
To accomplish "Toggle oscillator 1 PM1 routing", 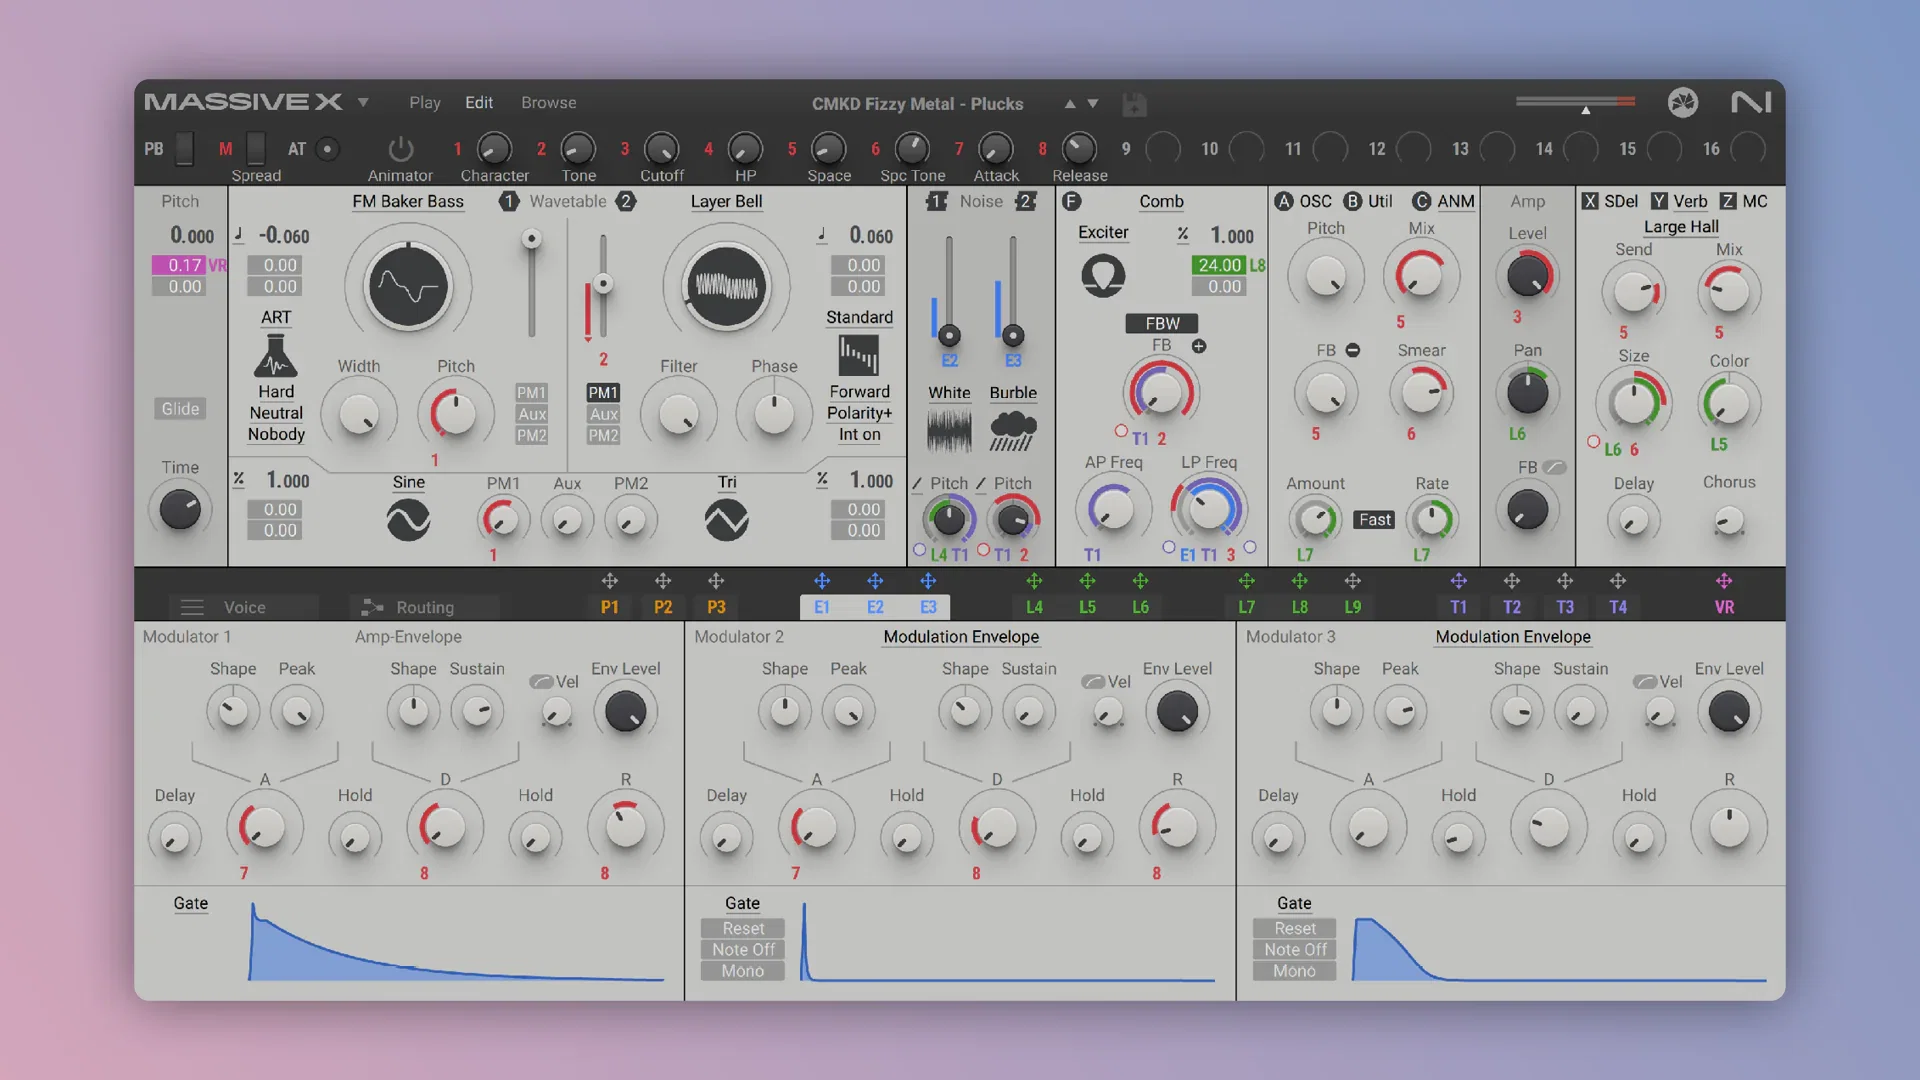I will coord(531,392).
